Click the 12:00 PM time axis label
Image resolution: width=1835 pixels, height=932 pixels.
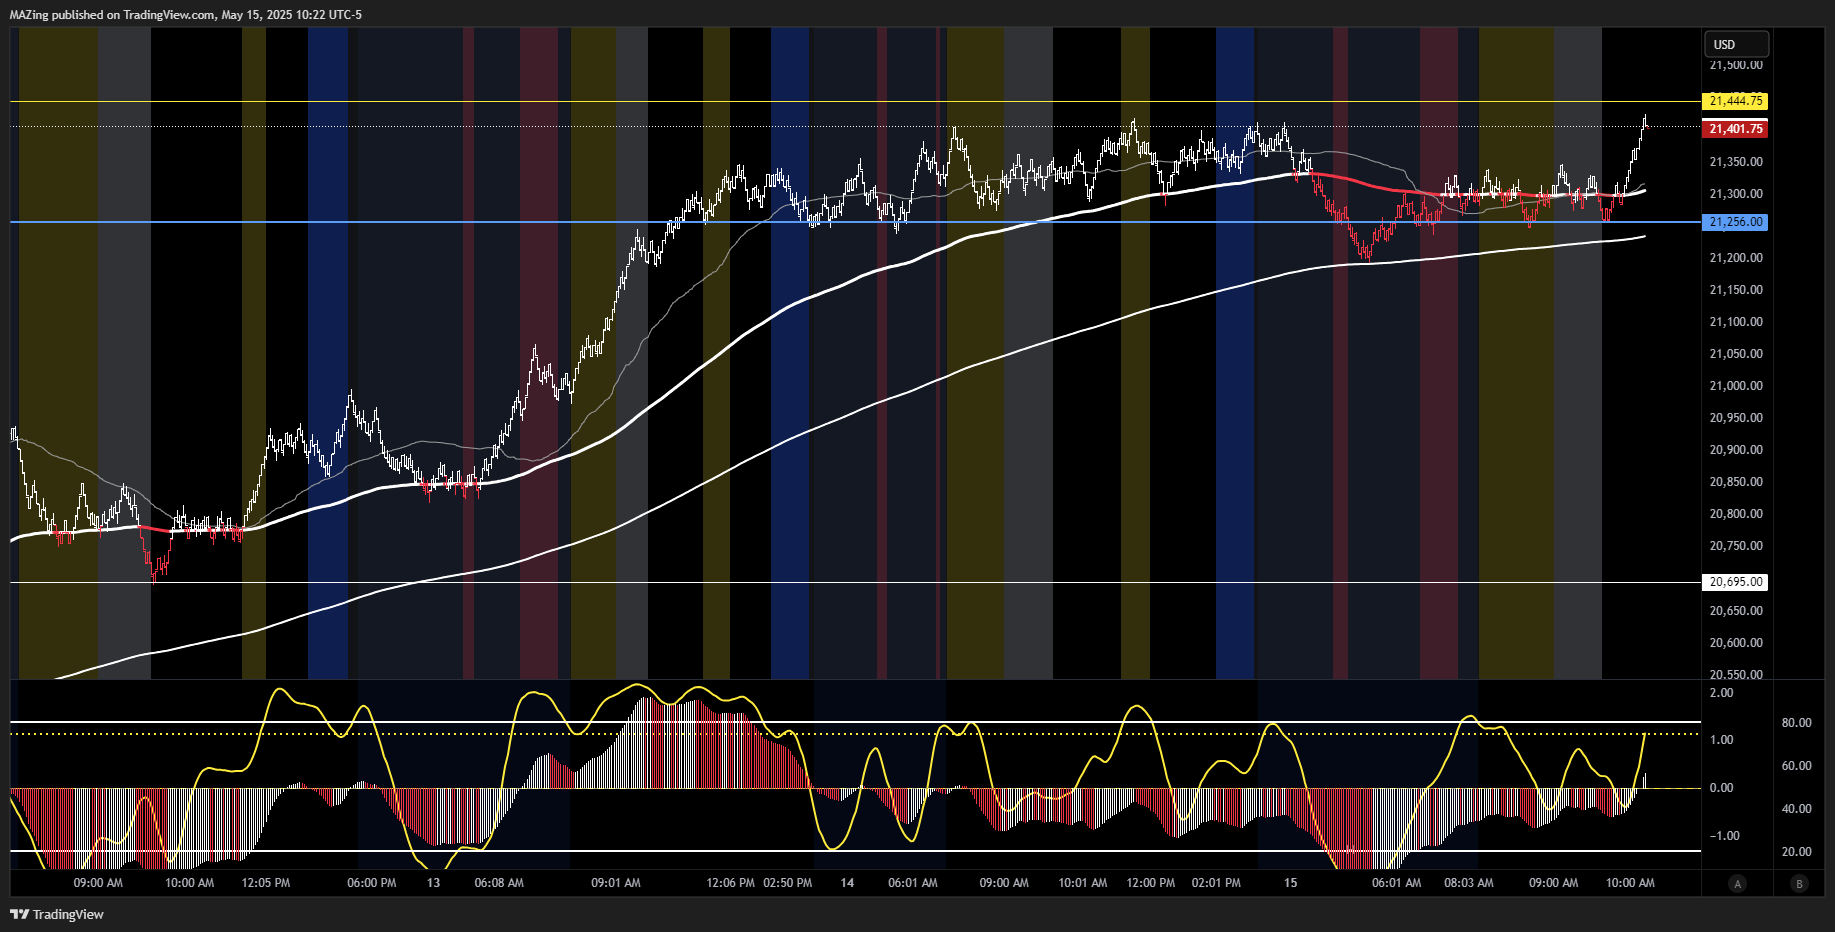(x=1151, y=883)
